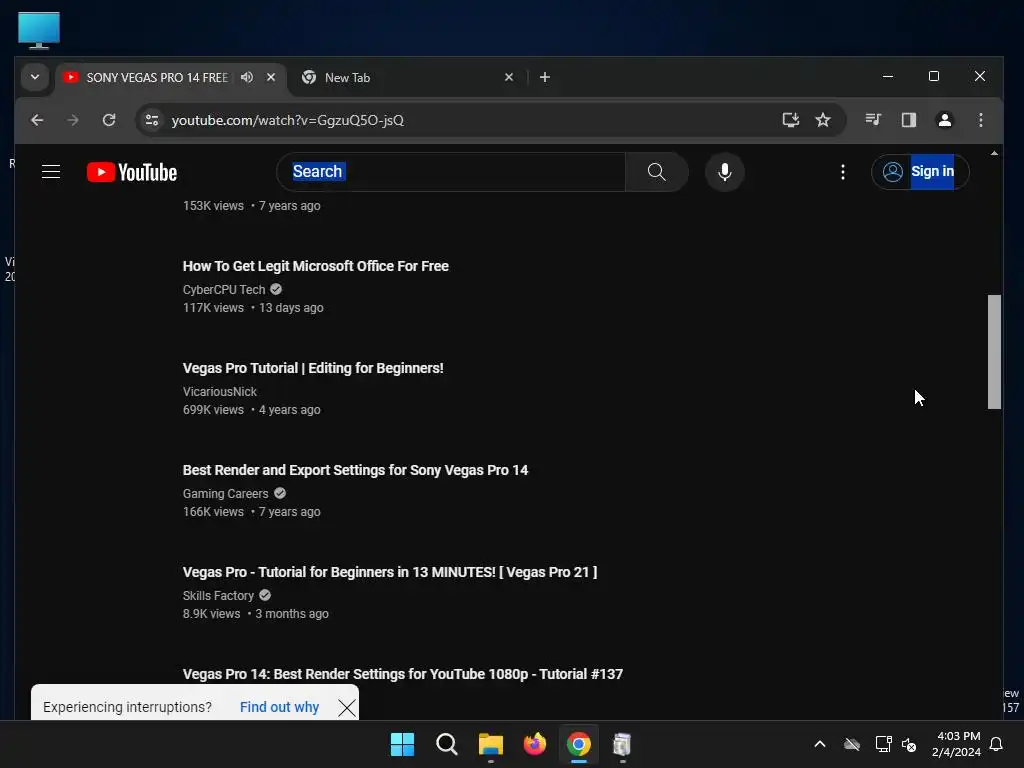Screen dimensions: 1024x768
Task: Mute the tab audio speaker icon
Action: tap(247, 77)
